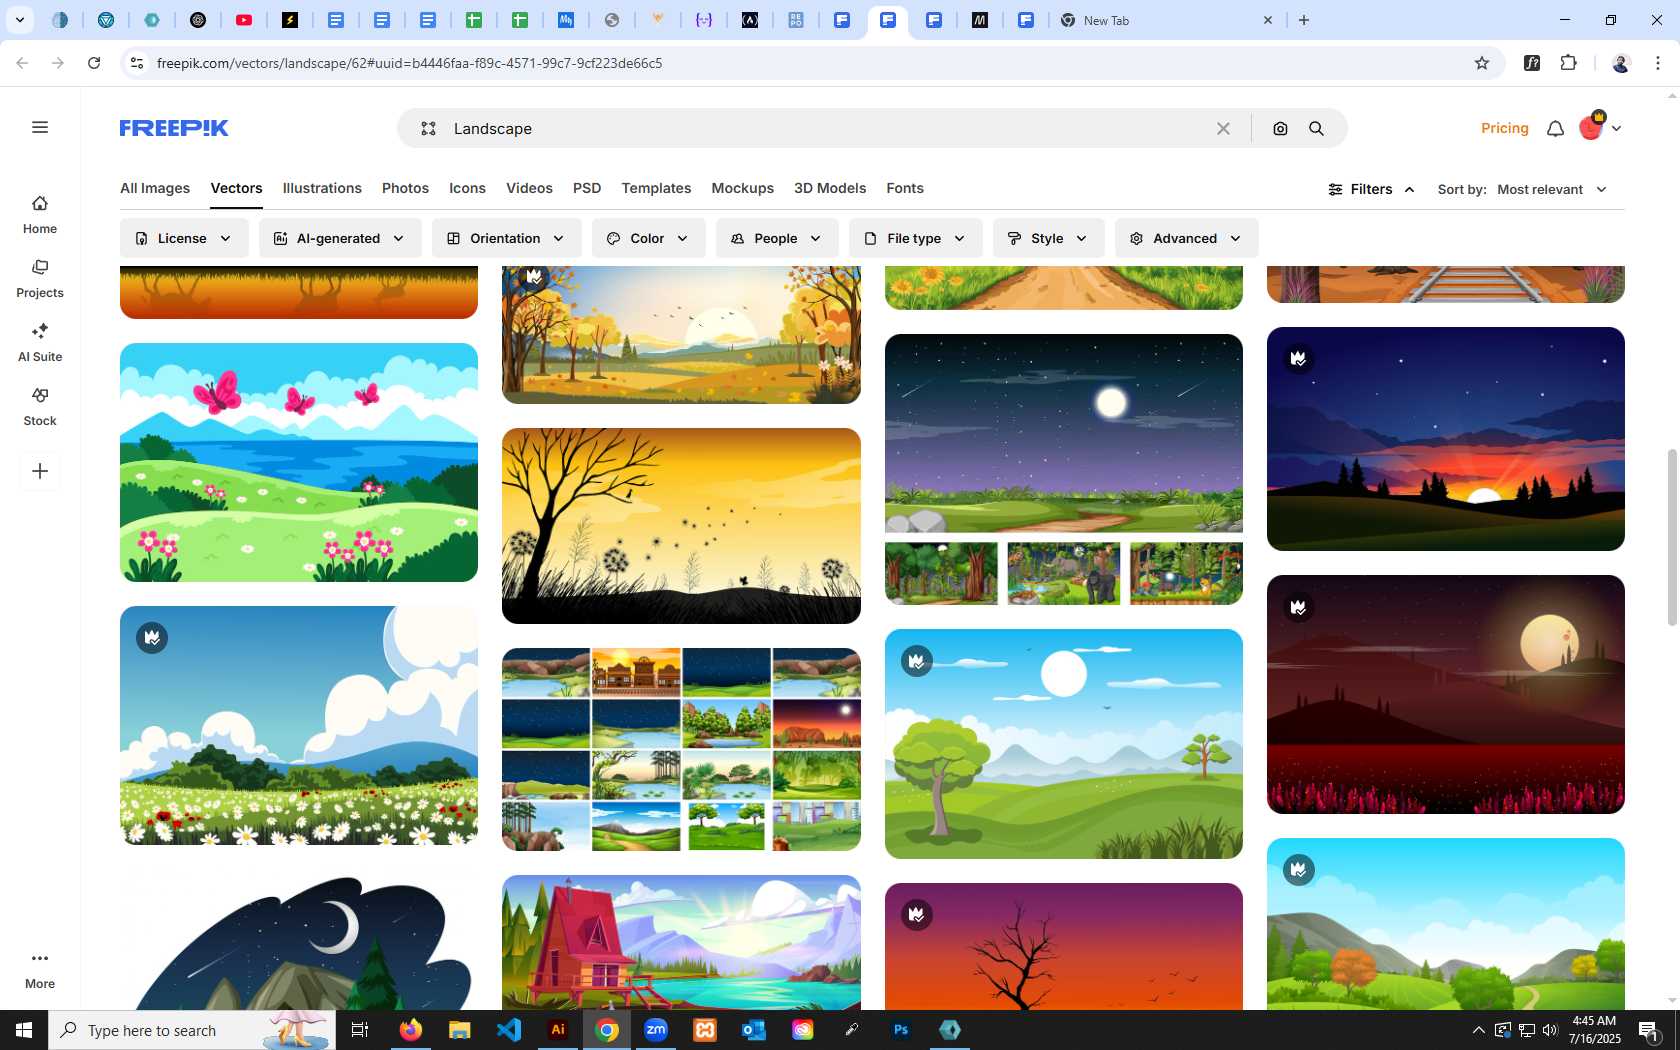Open the Chrome extensions puzzle icon
The image size is (1680, 1050).
(x=1569, y=63)
